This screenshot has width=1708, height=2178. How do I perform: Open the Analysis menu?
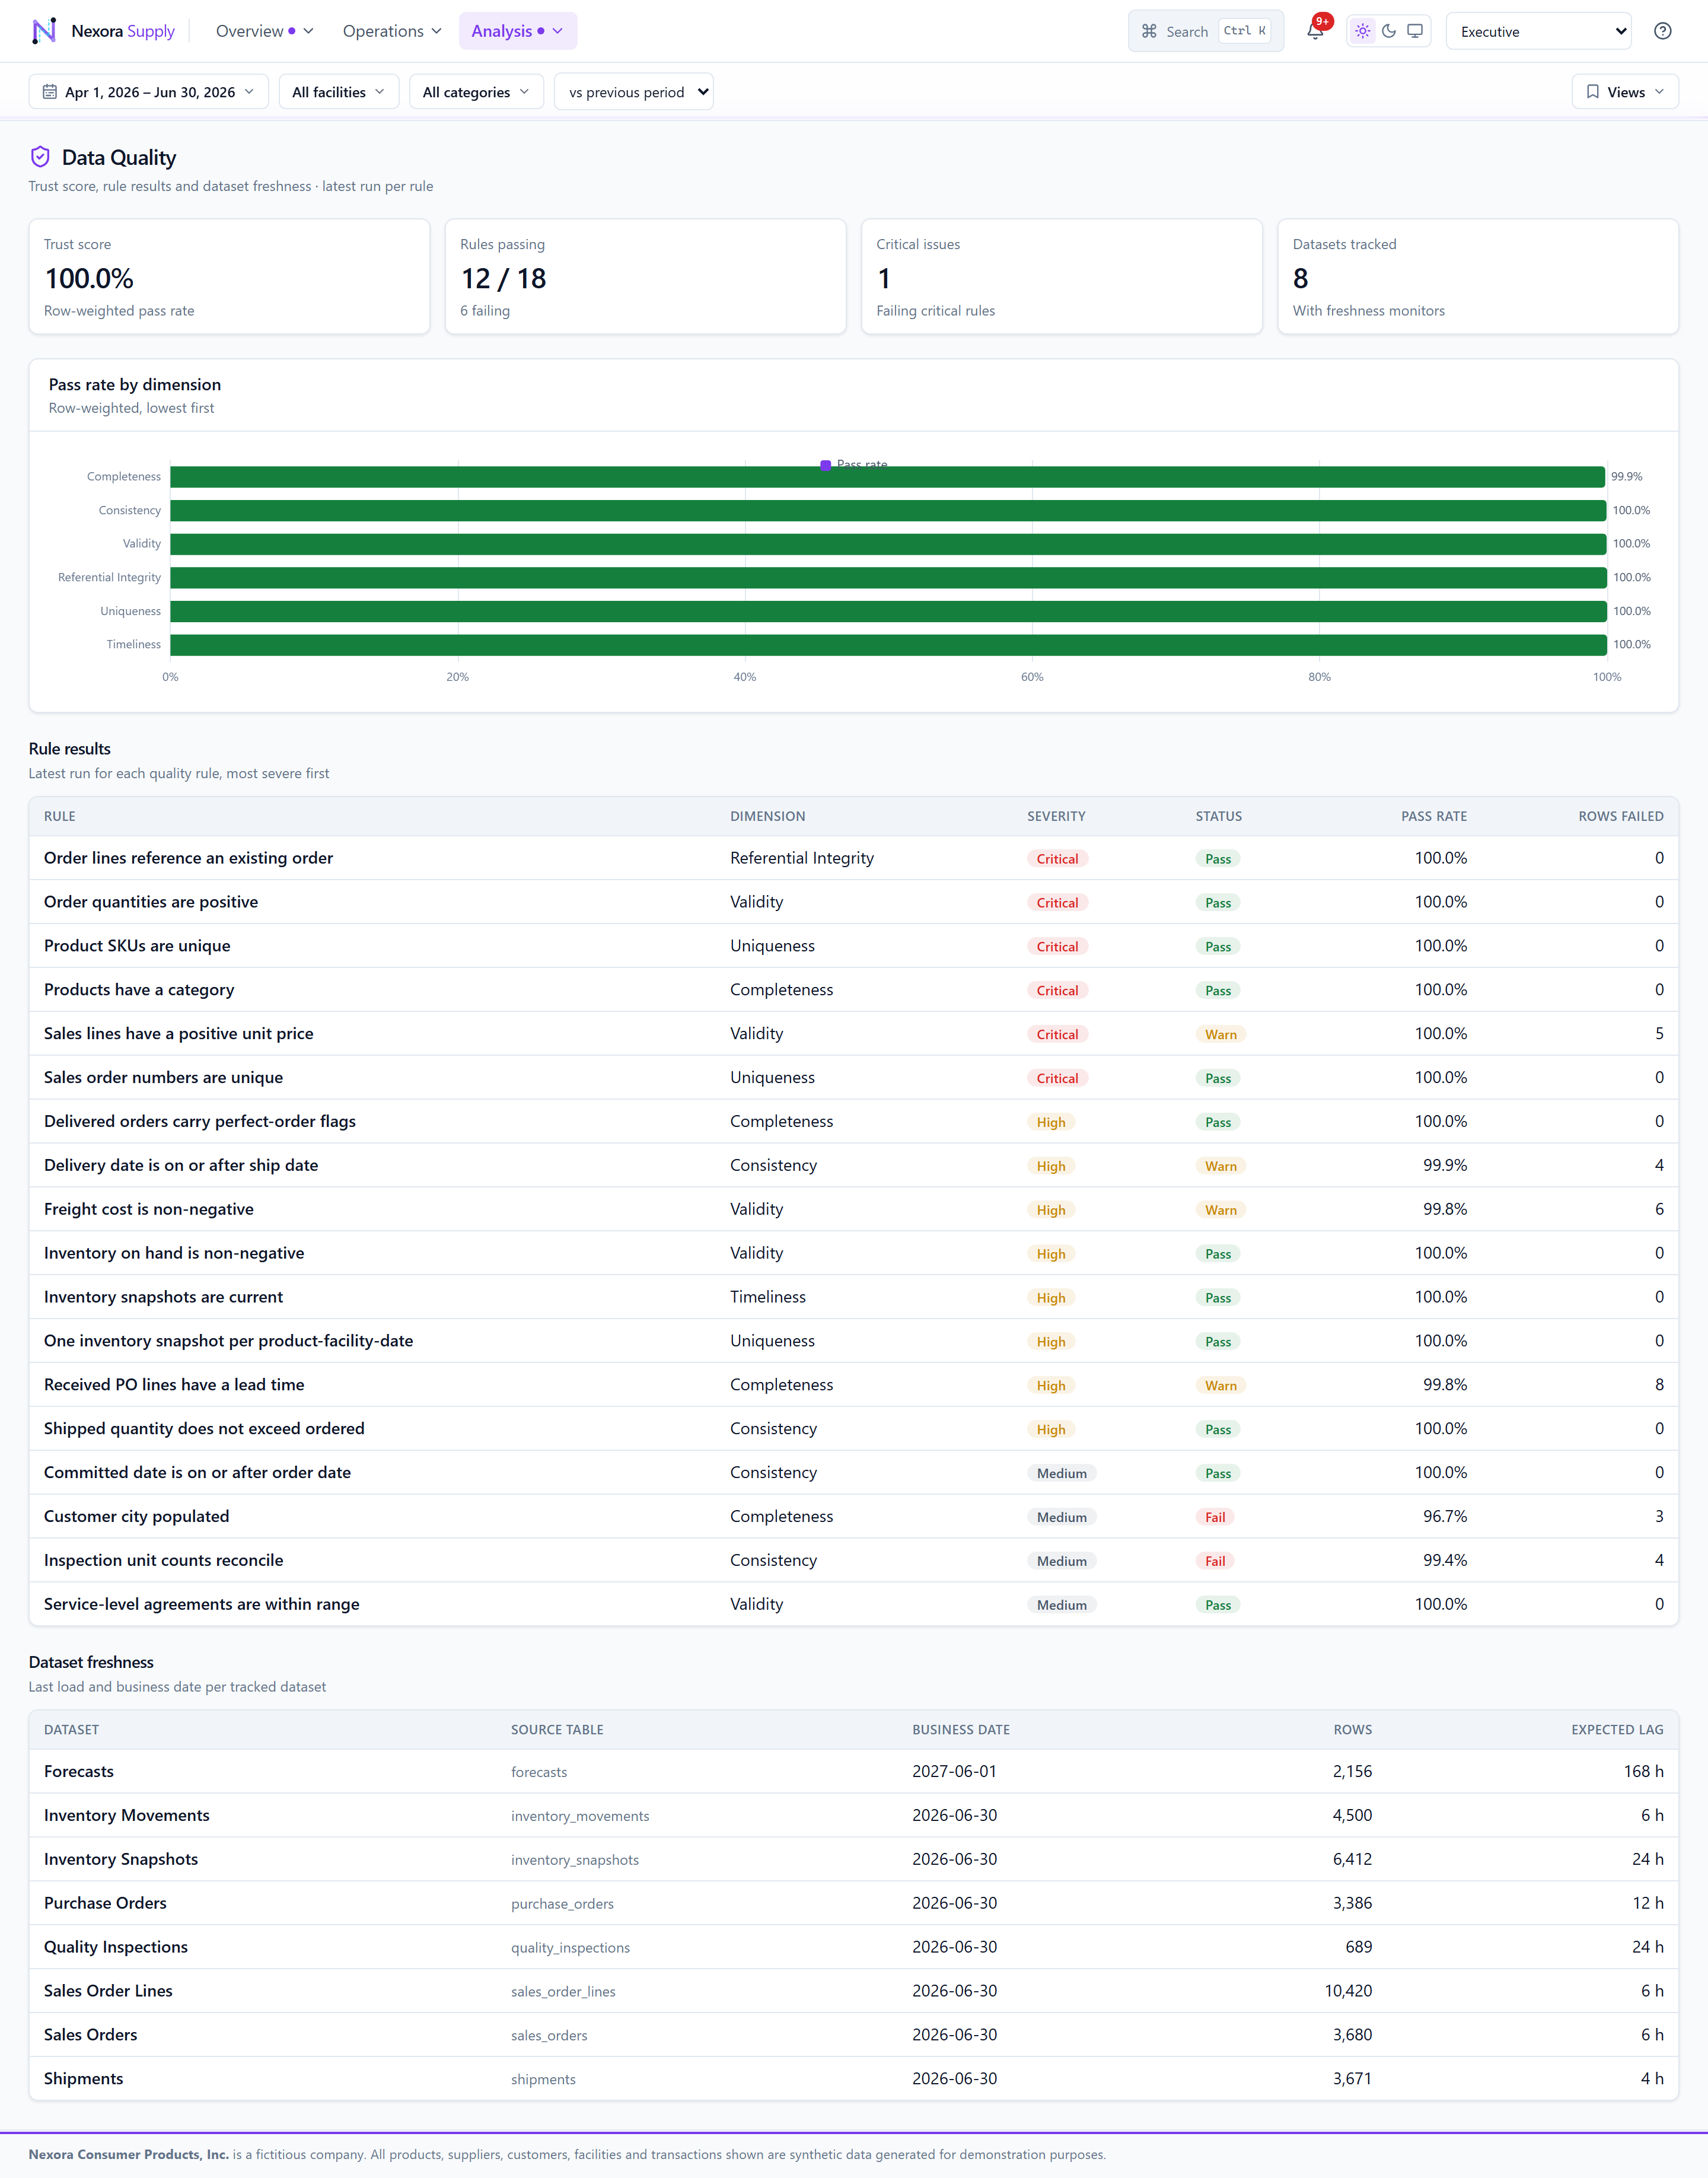click(x=517, y=31)
